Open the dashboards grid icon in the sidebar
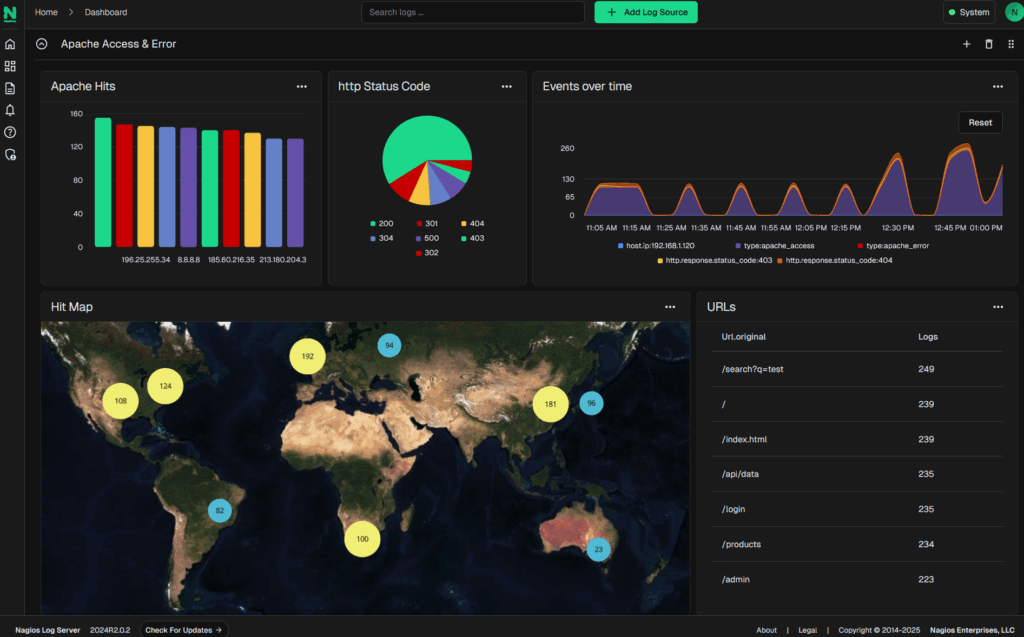 [10, 66]
